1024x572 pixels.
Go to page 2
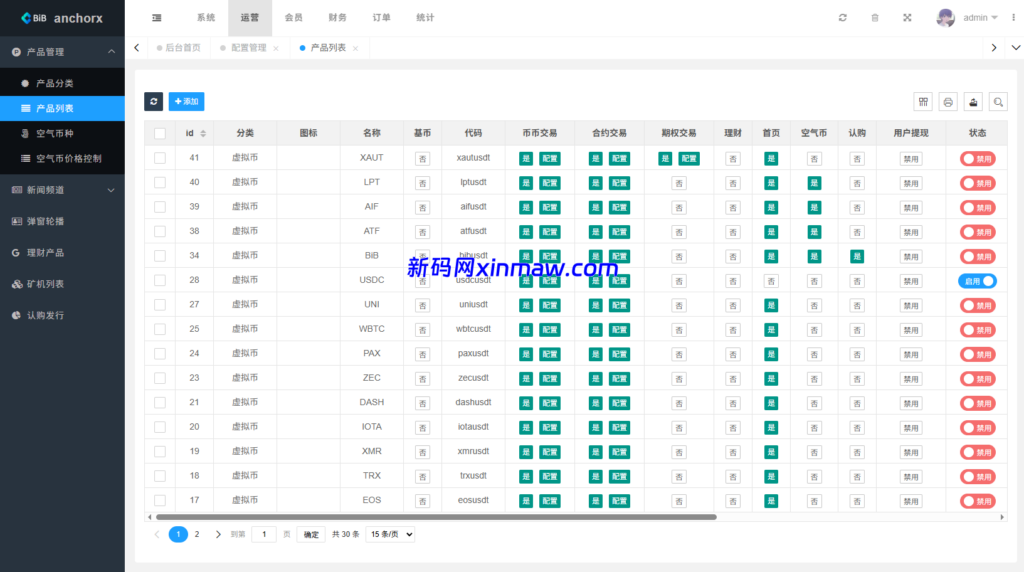click(197, 534)
